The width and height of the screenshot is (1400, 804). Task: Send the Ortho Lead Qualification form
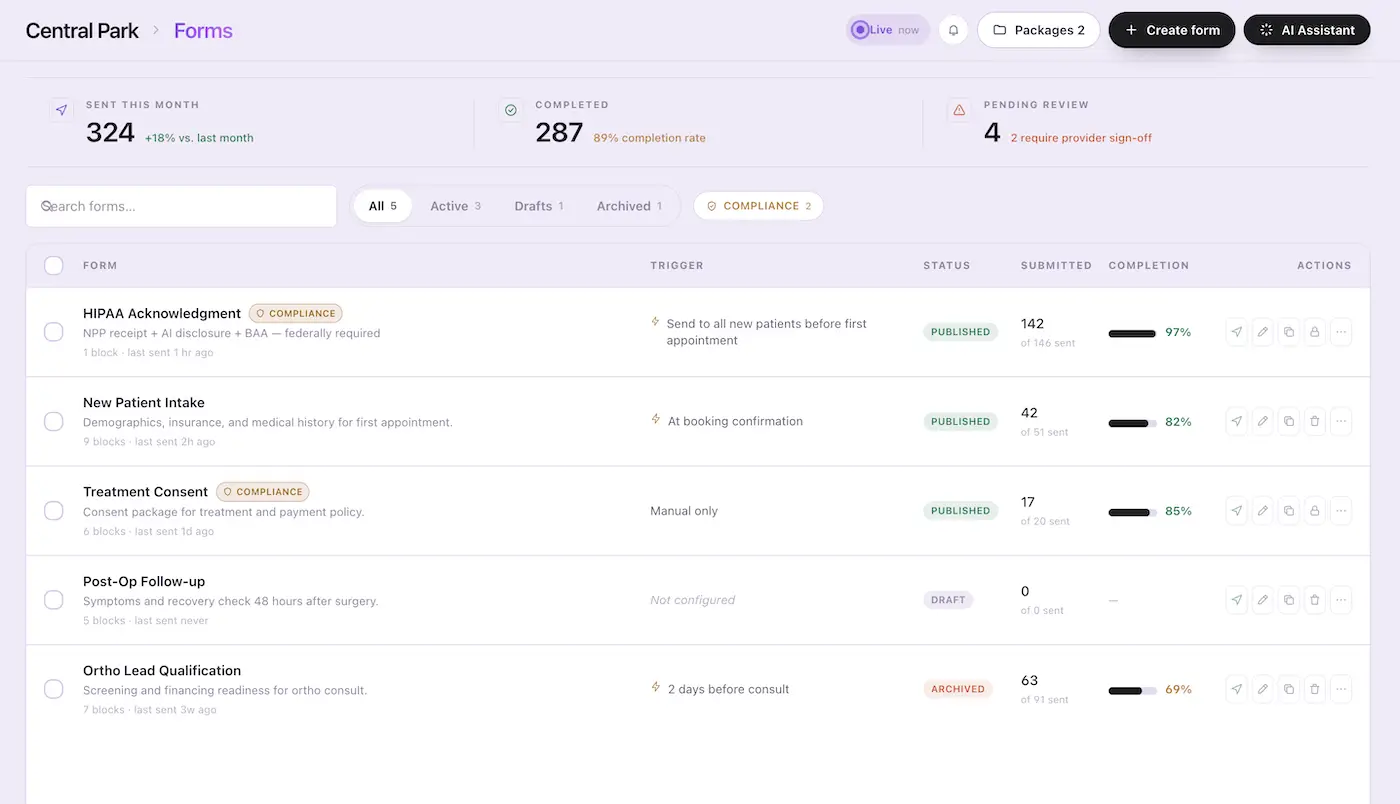pyautogui.click(x=1237, y=689)
